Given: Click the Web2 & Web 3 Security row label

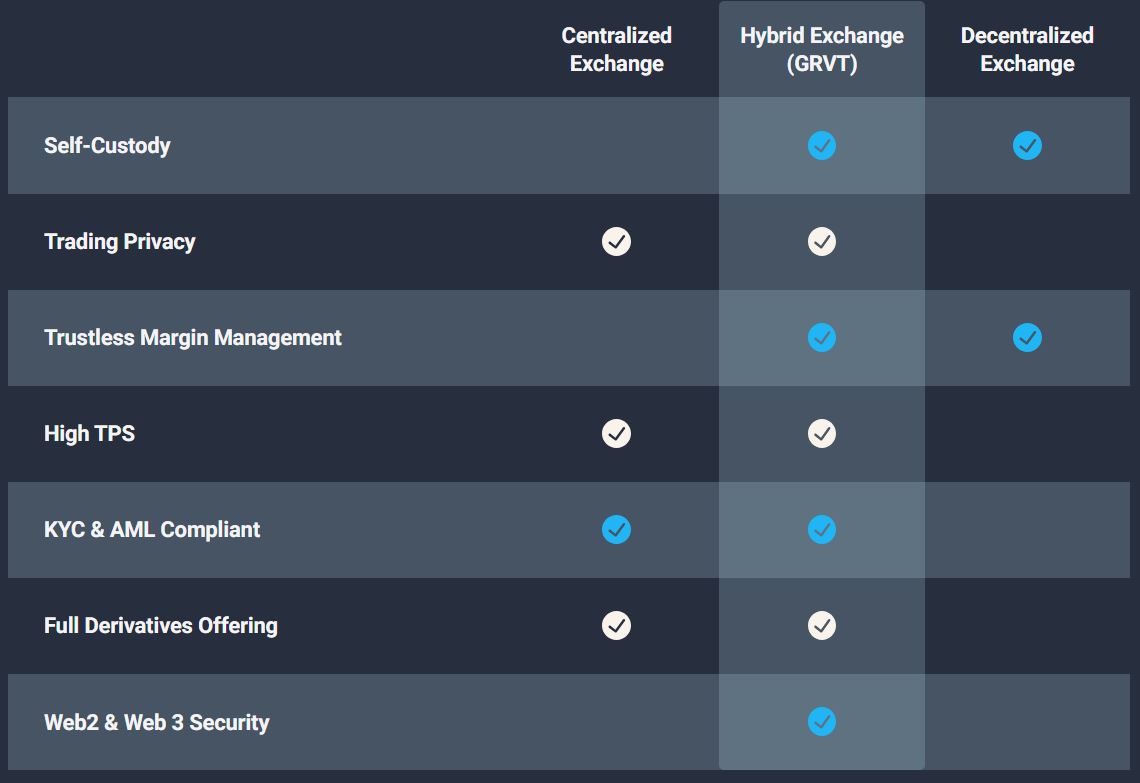Looking at the screenshot, I should [156, 722].
